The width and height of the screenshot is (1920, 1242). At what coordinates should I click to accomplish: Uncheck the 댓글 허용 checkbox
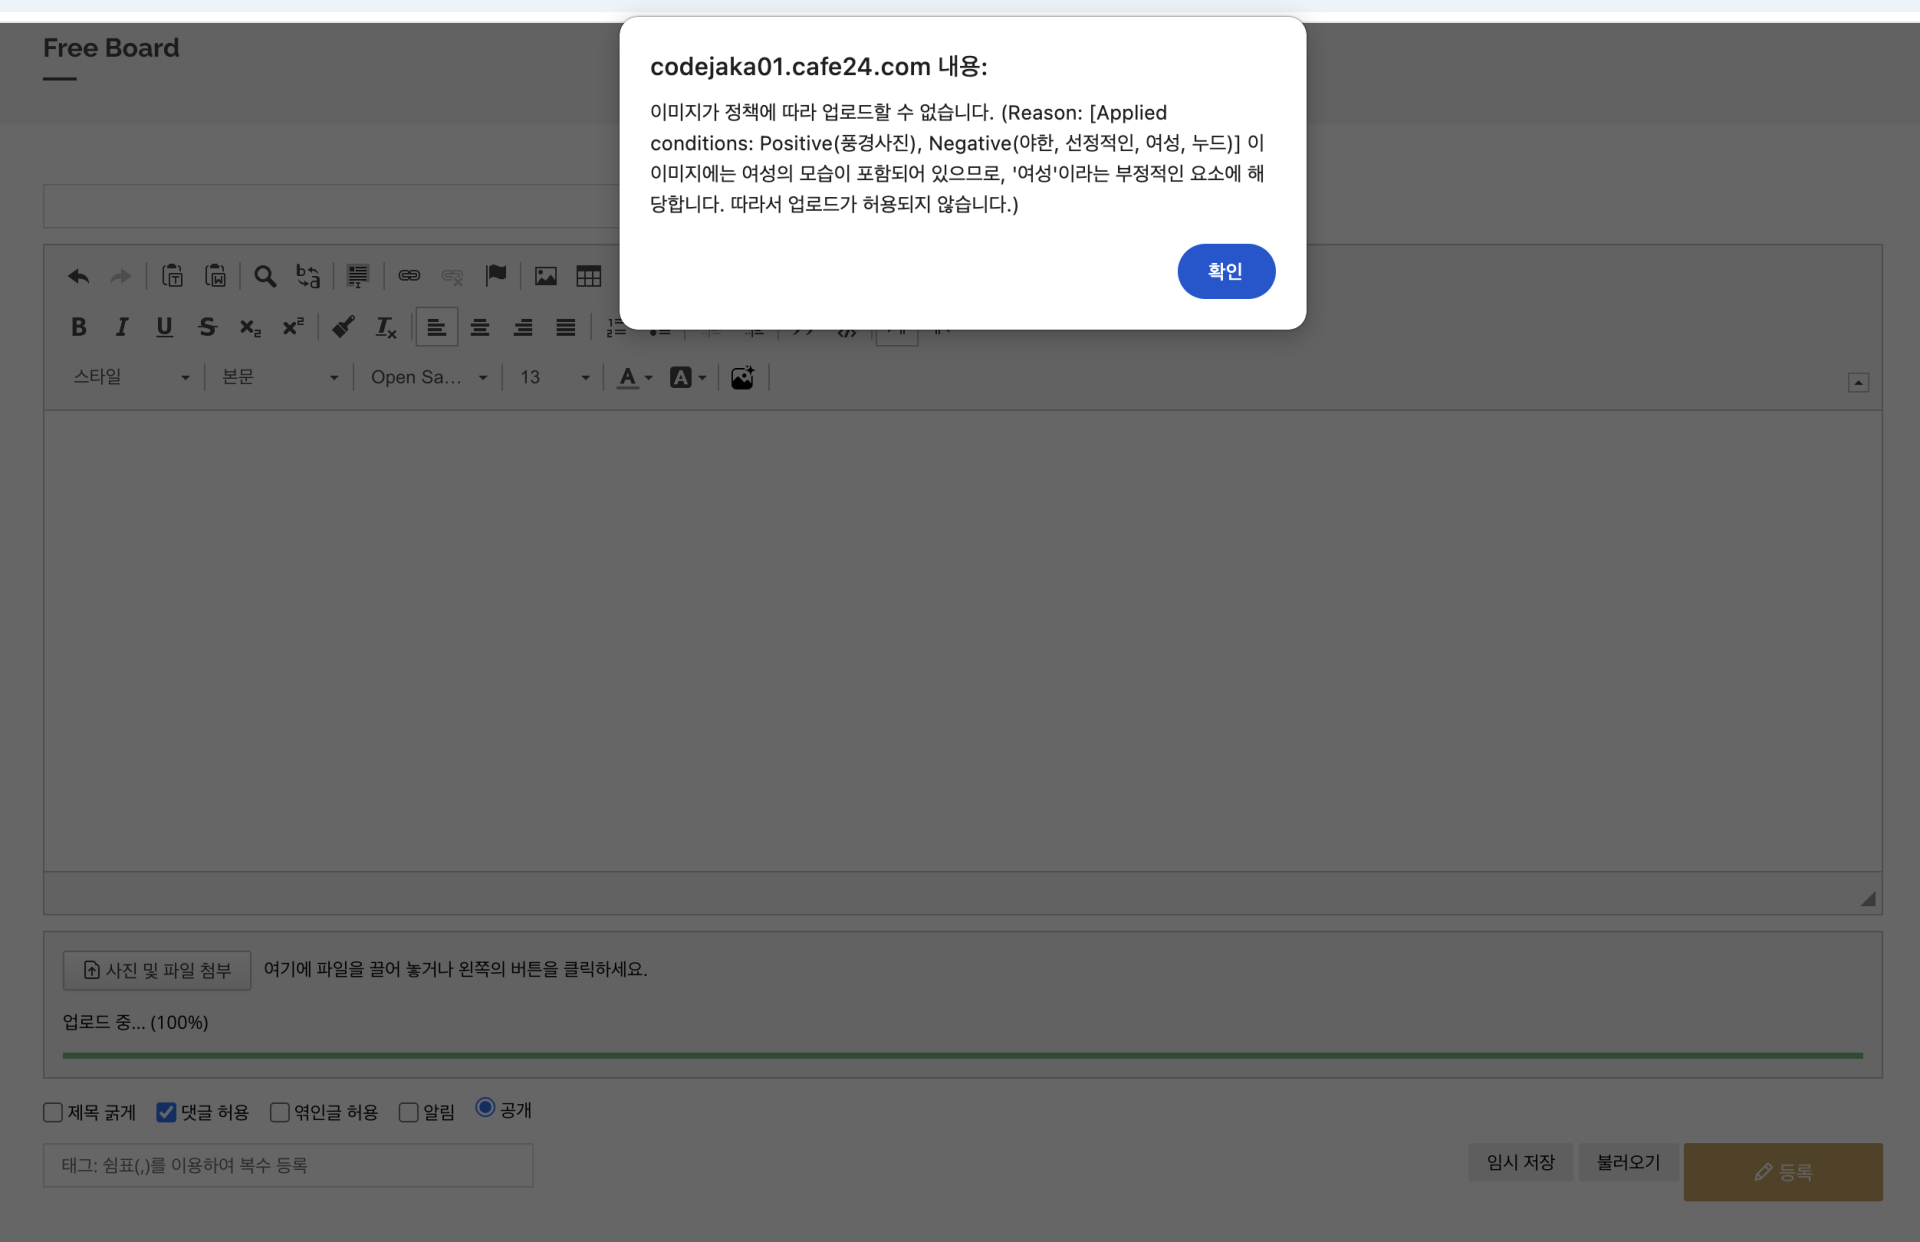pyautogui.click(x=166, y=1112)
